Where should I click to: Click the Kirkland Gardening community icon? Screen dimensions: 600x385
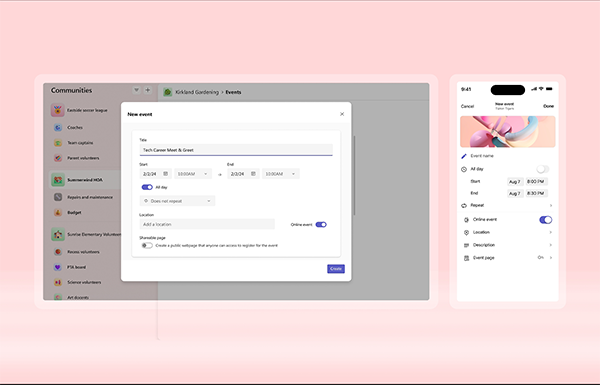click(168, 92)
